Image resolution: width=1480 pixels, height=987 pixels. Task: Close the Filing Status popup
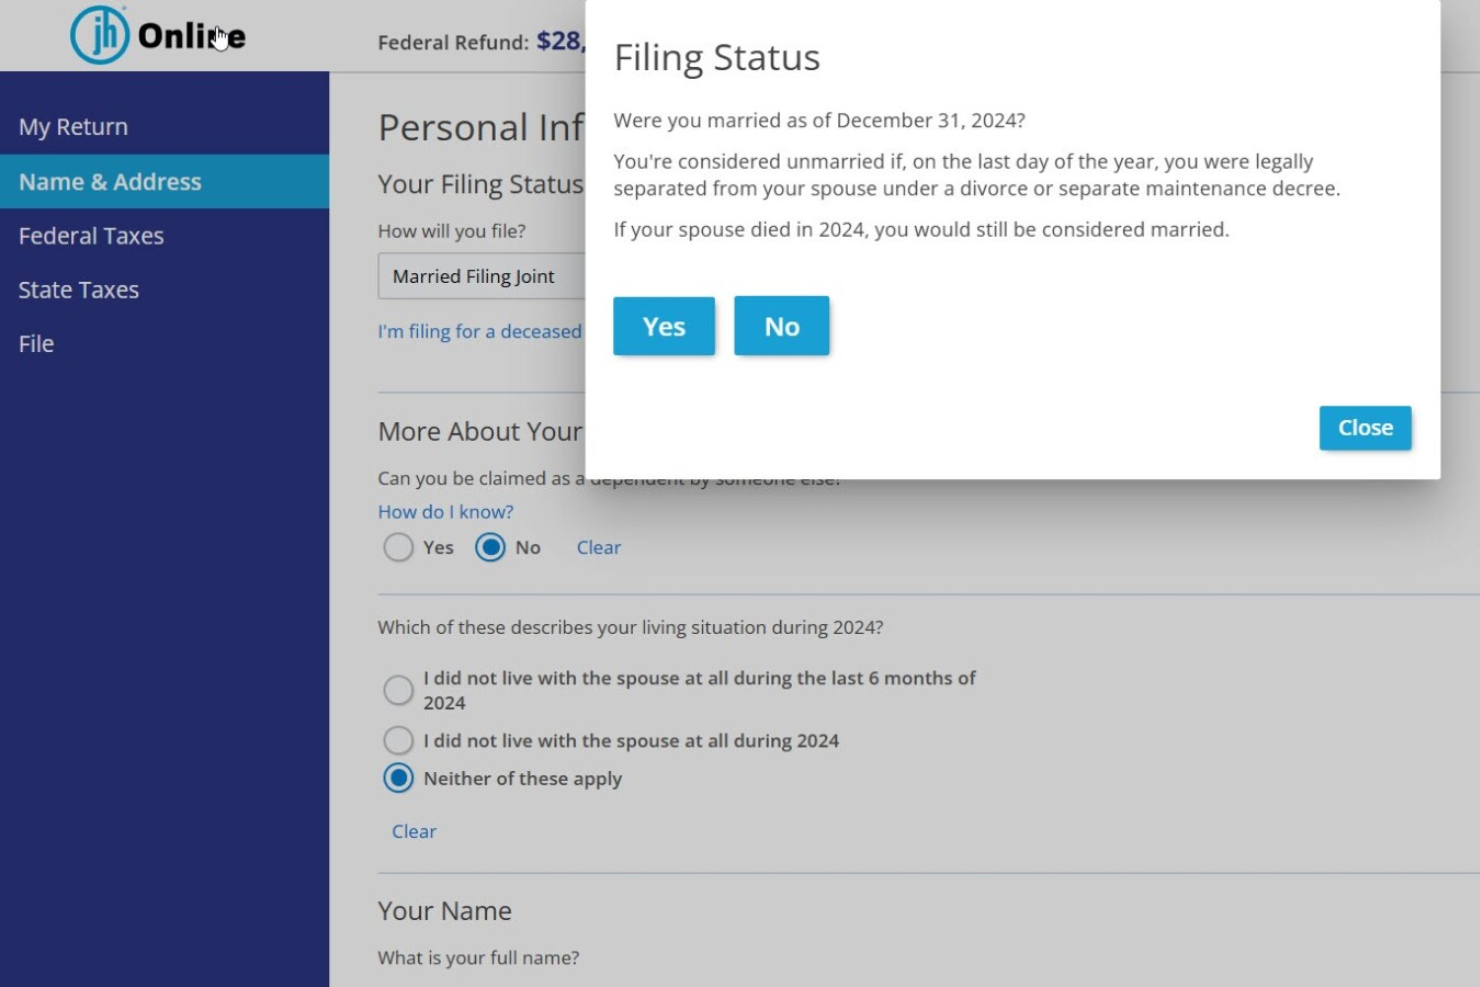coord(1365,427)
